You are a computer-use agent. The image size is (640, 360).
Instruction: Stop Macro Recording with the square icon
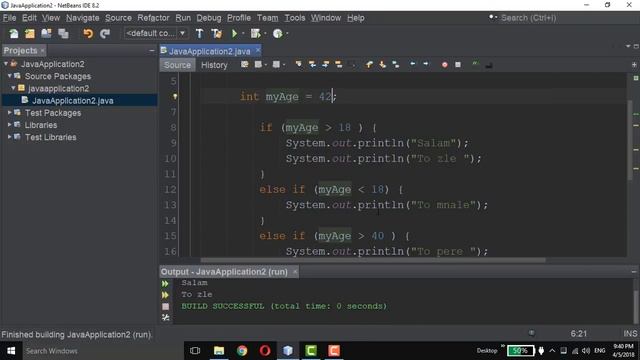458,64
